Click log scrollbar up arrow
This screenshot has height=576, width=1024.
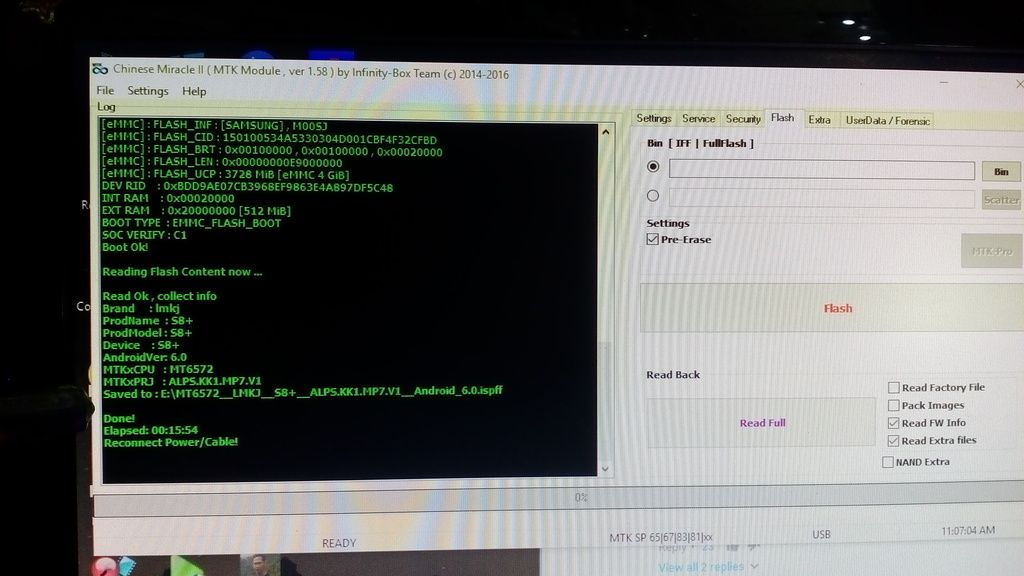tap(605, 130)
